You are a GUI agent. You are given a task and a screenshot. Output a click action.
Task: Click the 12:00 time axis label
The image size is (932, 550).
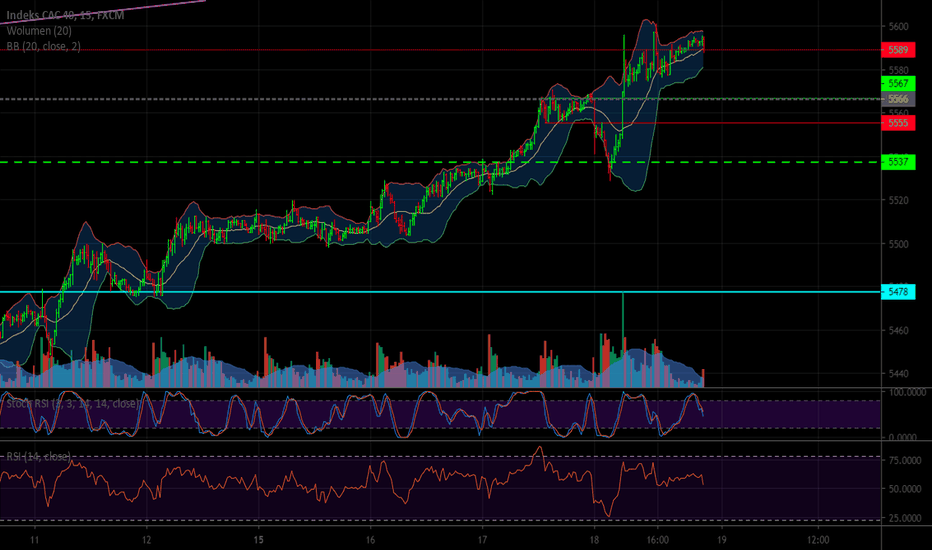(818, 540)
